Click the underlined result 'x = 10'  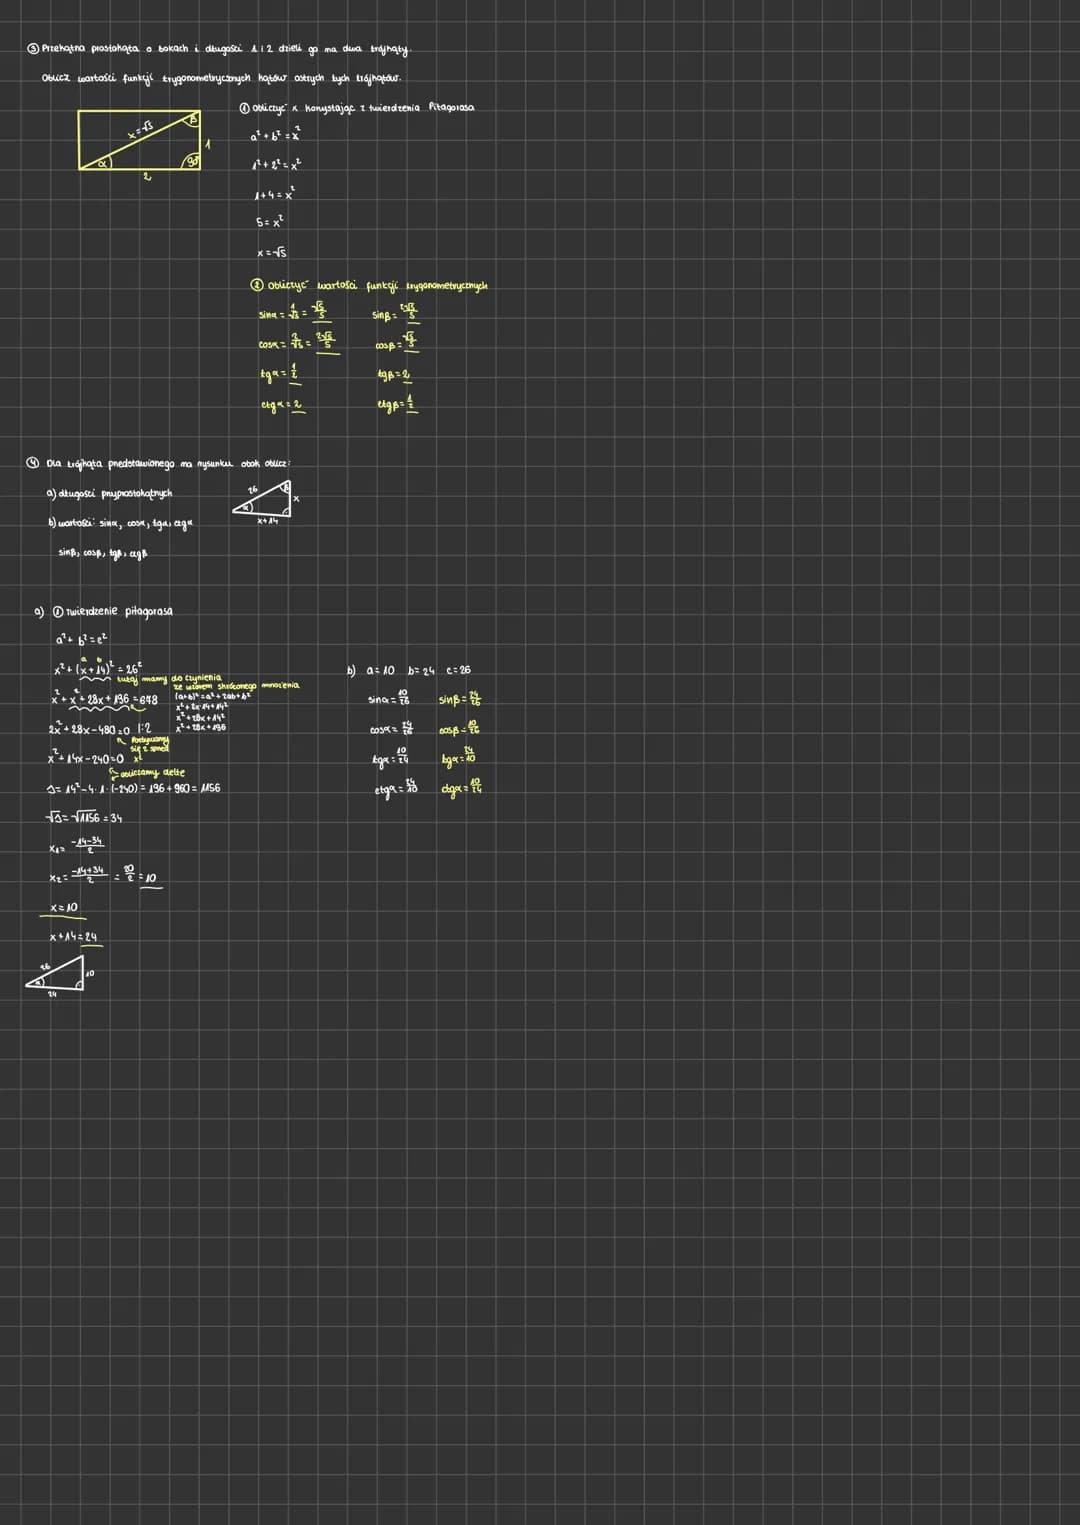(x=65, y=908)
